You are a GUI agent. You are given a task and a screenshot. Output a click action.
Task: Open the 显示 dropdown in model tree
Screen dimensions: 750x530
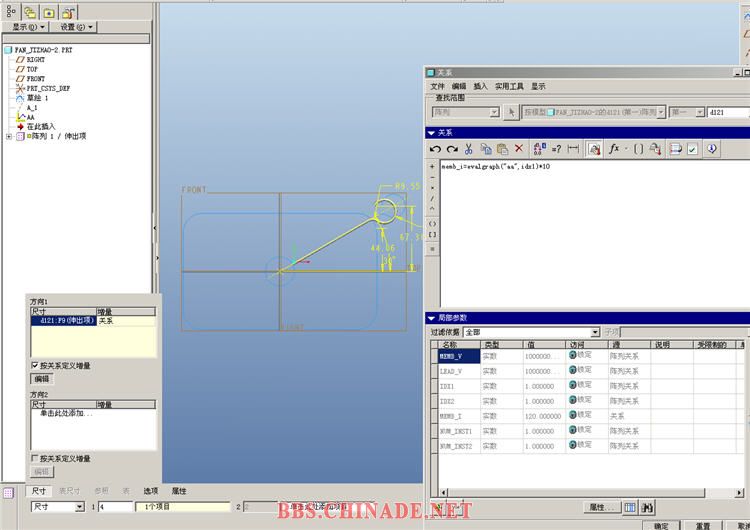[27, 27]
